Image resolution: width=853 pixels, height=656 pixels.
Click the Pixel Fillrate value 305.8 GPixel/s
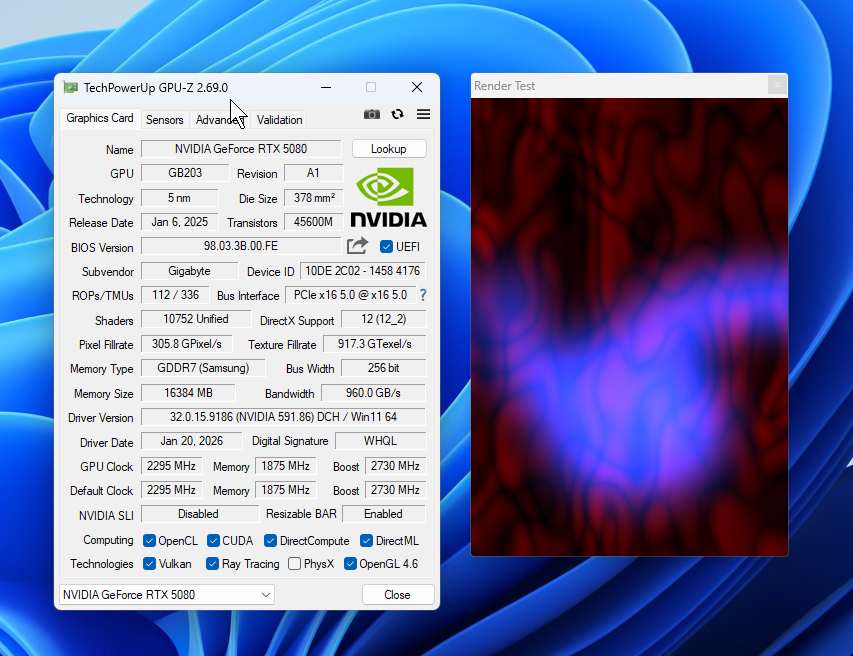[x=187, y=344]
